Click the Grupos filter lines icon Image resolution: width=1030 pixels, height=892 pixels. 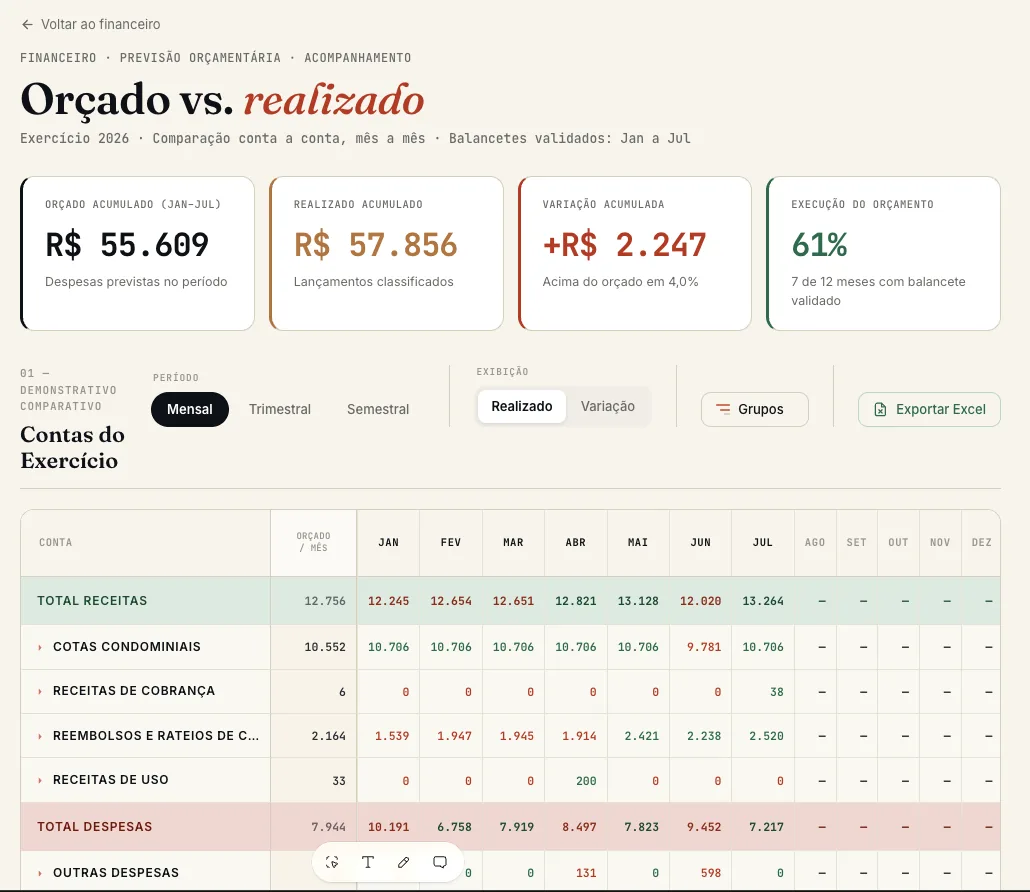coord(723,409)
